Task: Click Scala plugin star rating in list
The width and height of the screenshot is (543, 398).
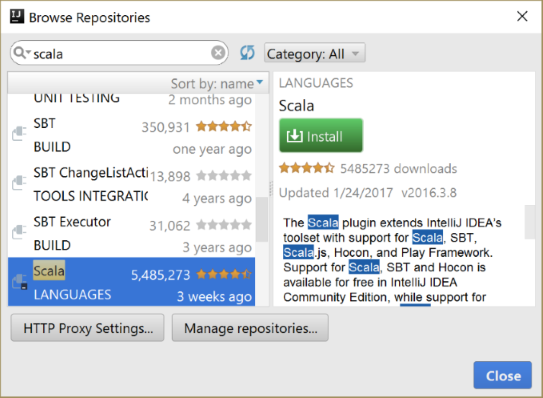Action: pyautogui.click(x=224, y=274)
